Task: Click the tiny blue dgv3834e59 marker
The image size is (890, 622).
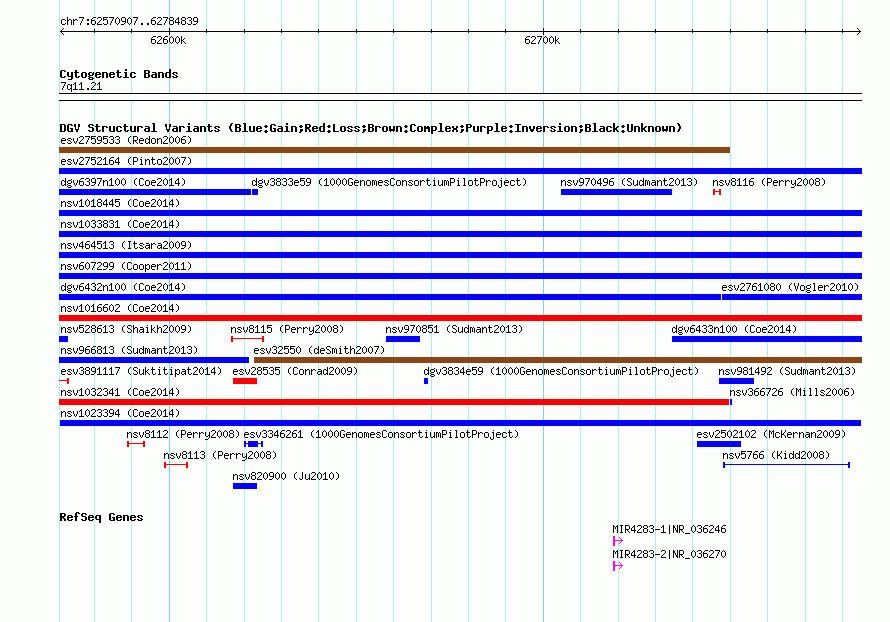Action: pyautogui.click(x=426, y=381)
